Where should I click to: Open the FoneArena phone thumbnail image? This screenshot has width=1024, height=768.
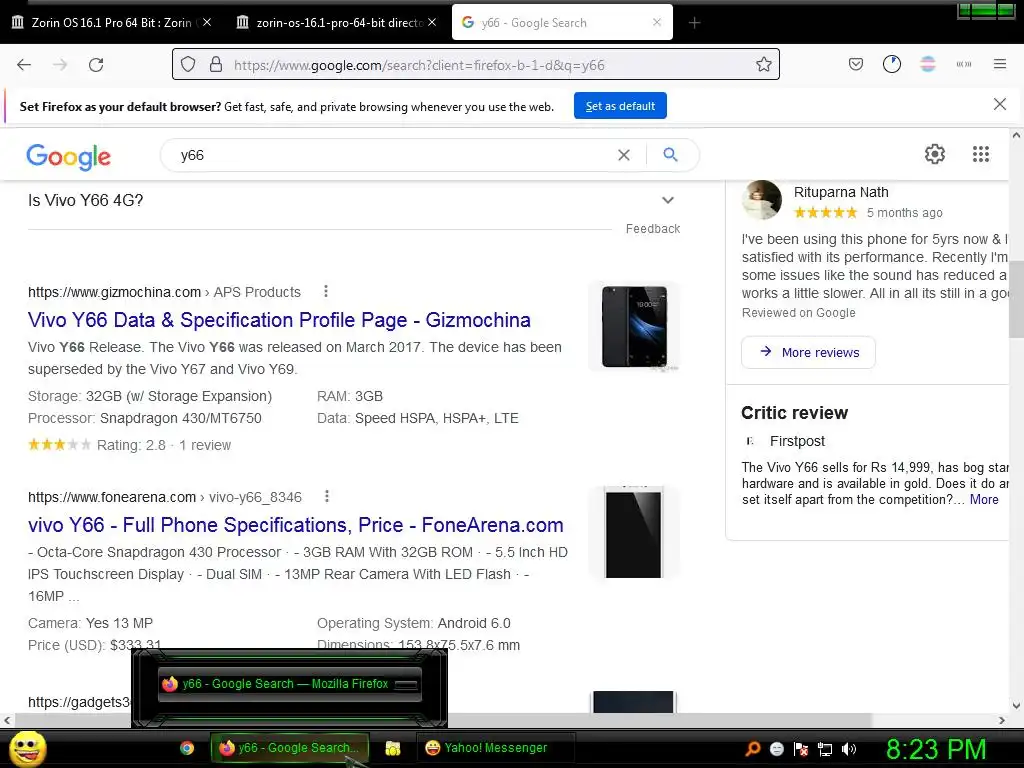[x=634, y=532]
